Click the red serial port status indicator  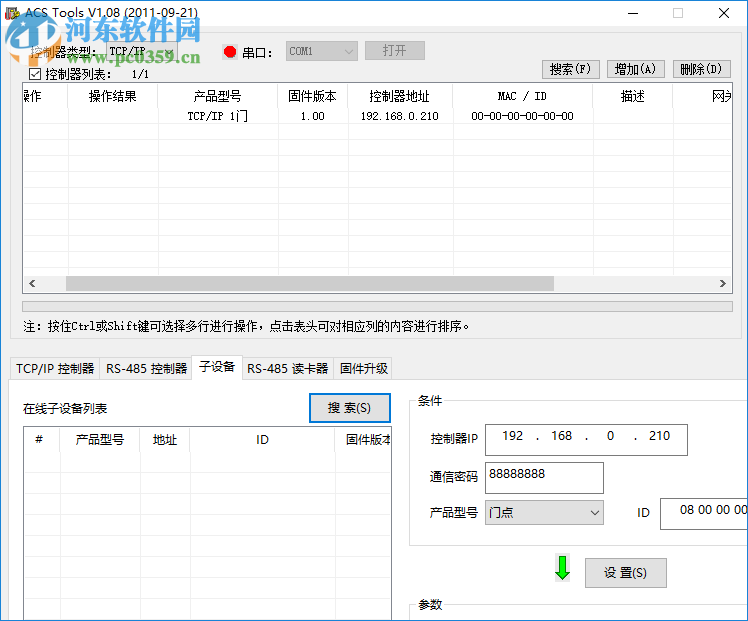(230, 52)
